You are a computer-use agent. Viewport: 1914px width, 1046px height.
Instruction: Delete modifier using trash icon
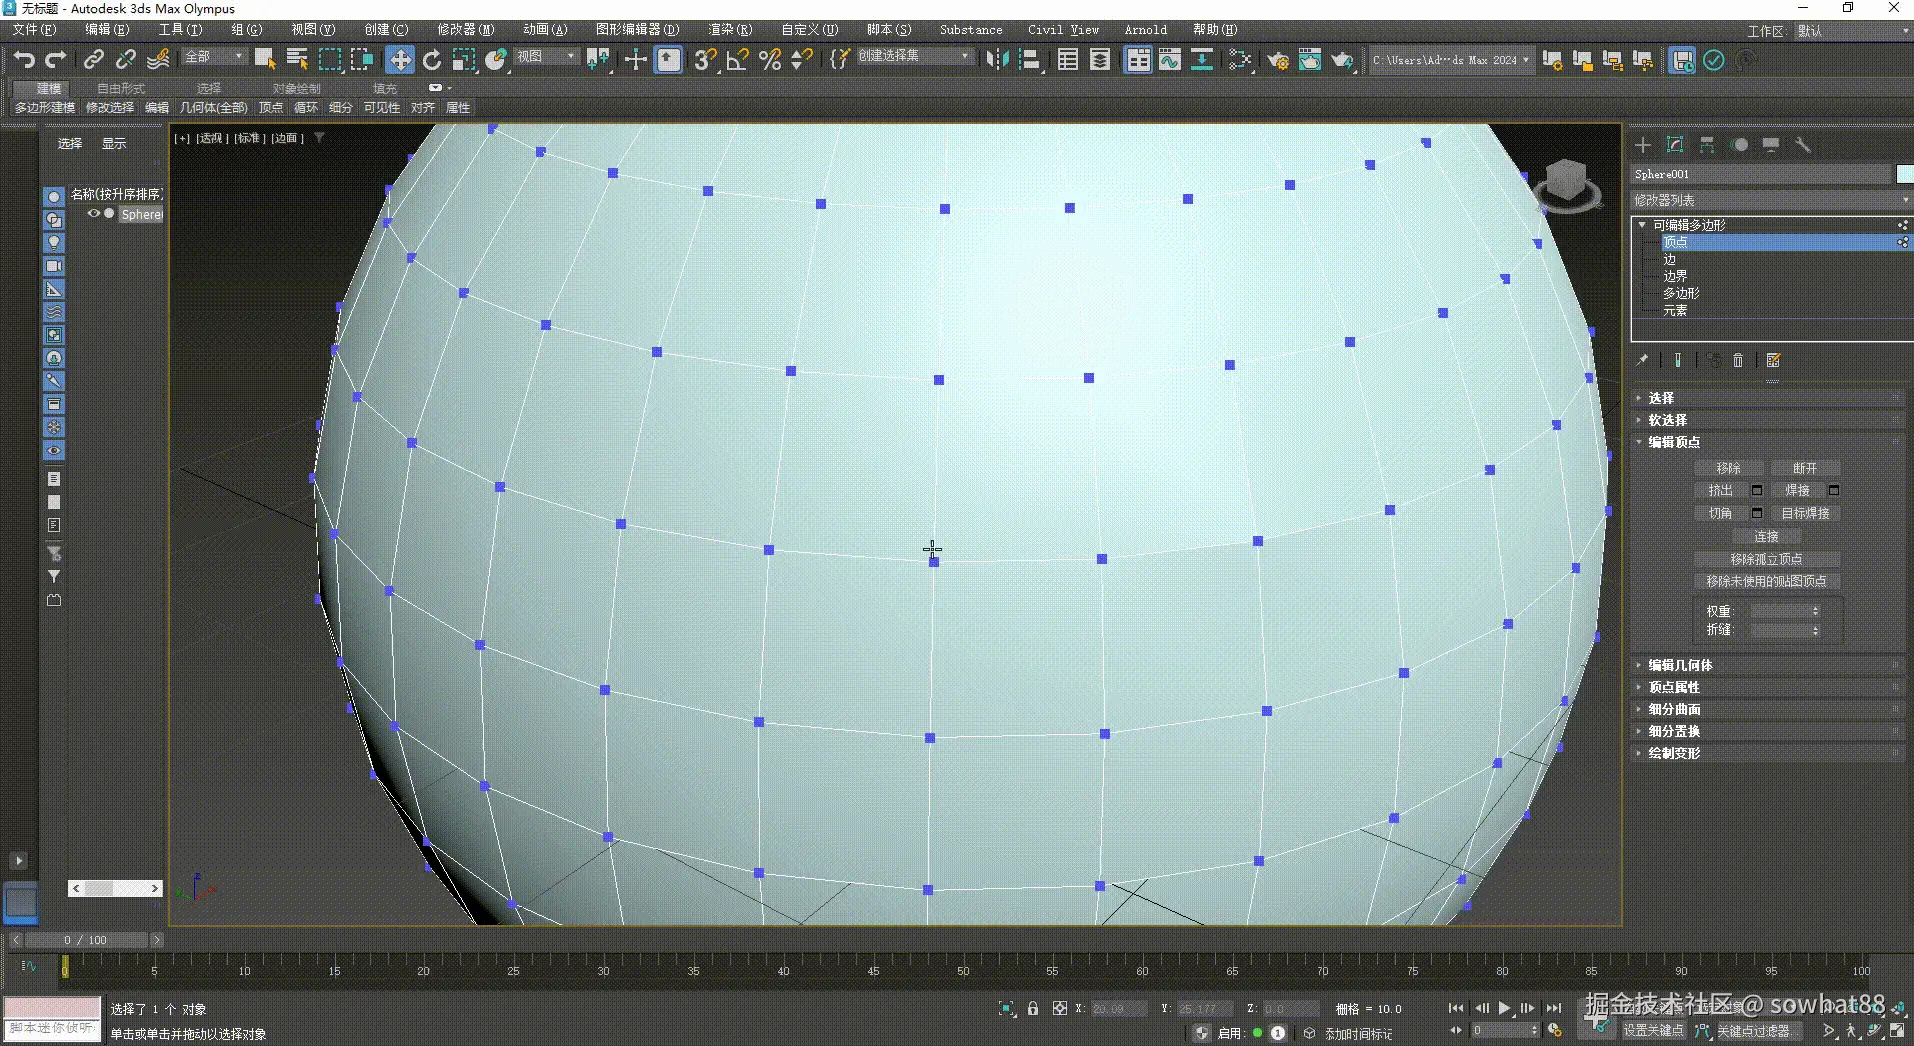point(1738,360)
